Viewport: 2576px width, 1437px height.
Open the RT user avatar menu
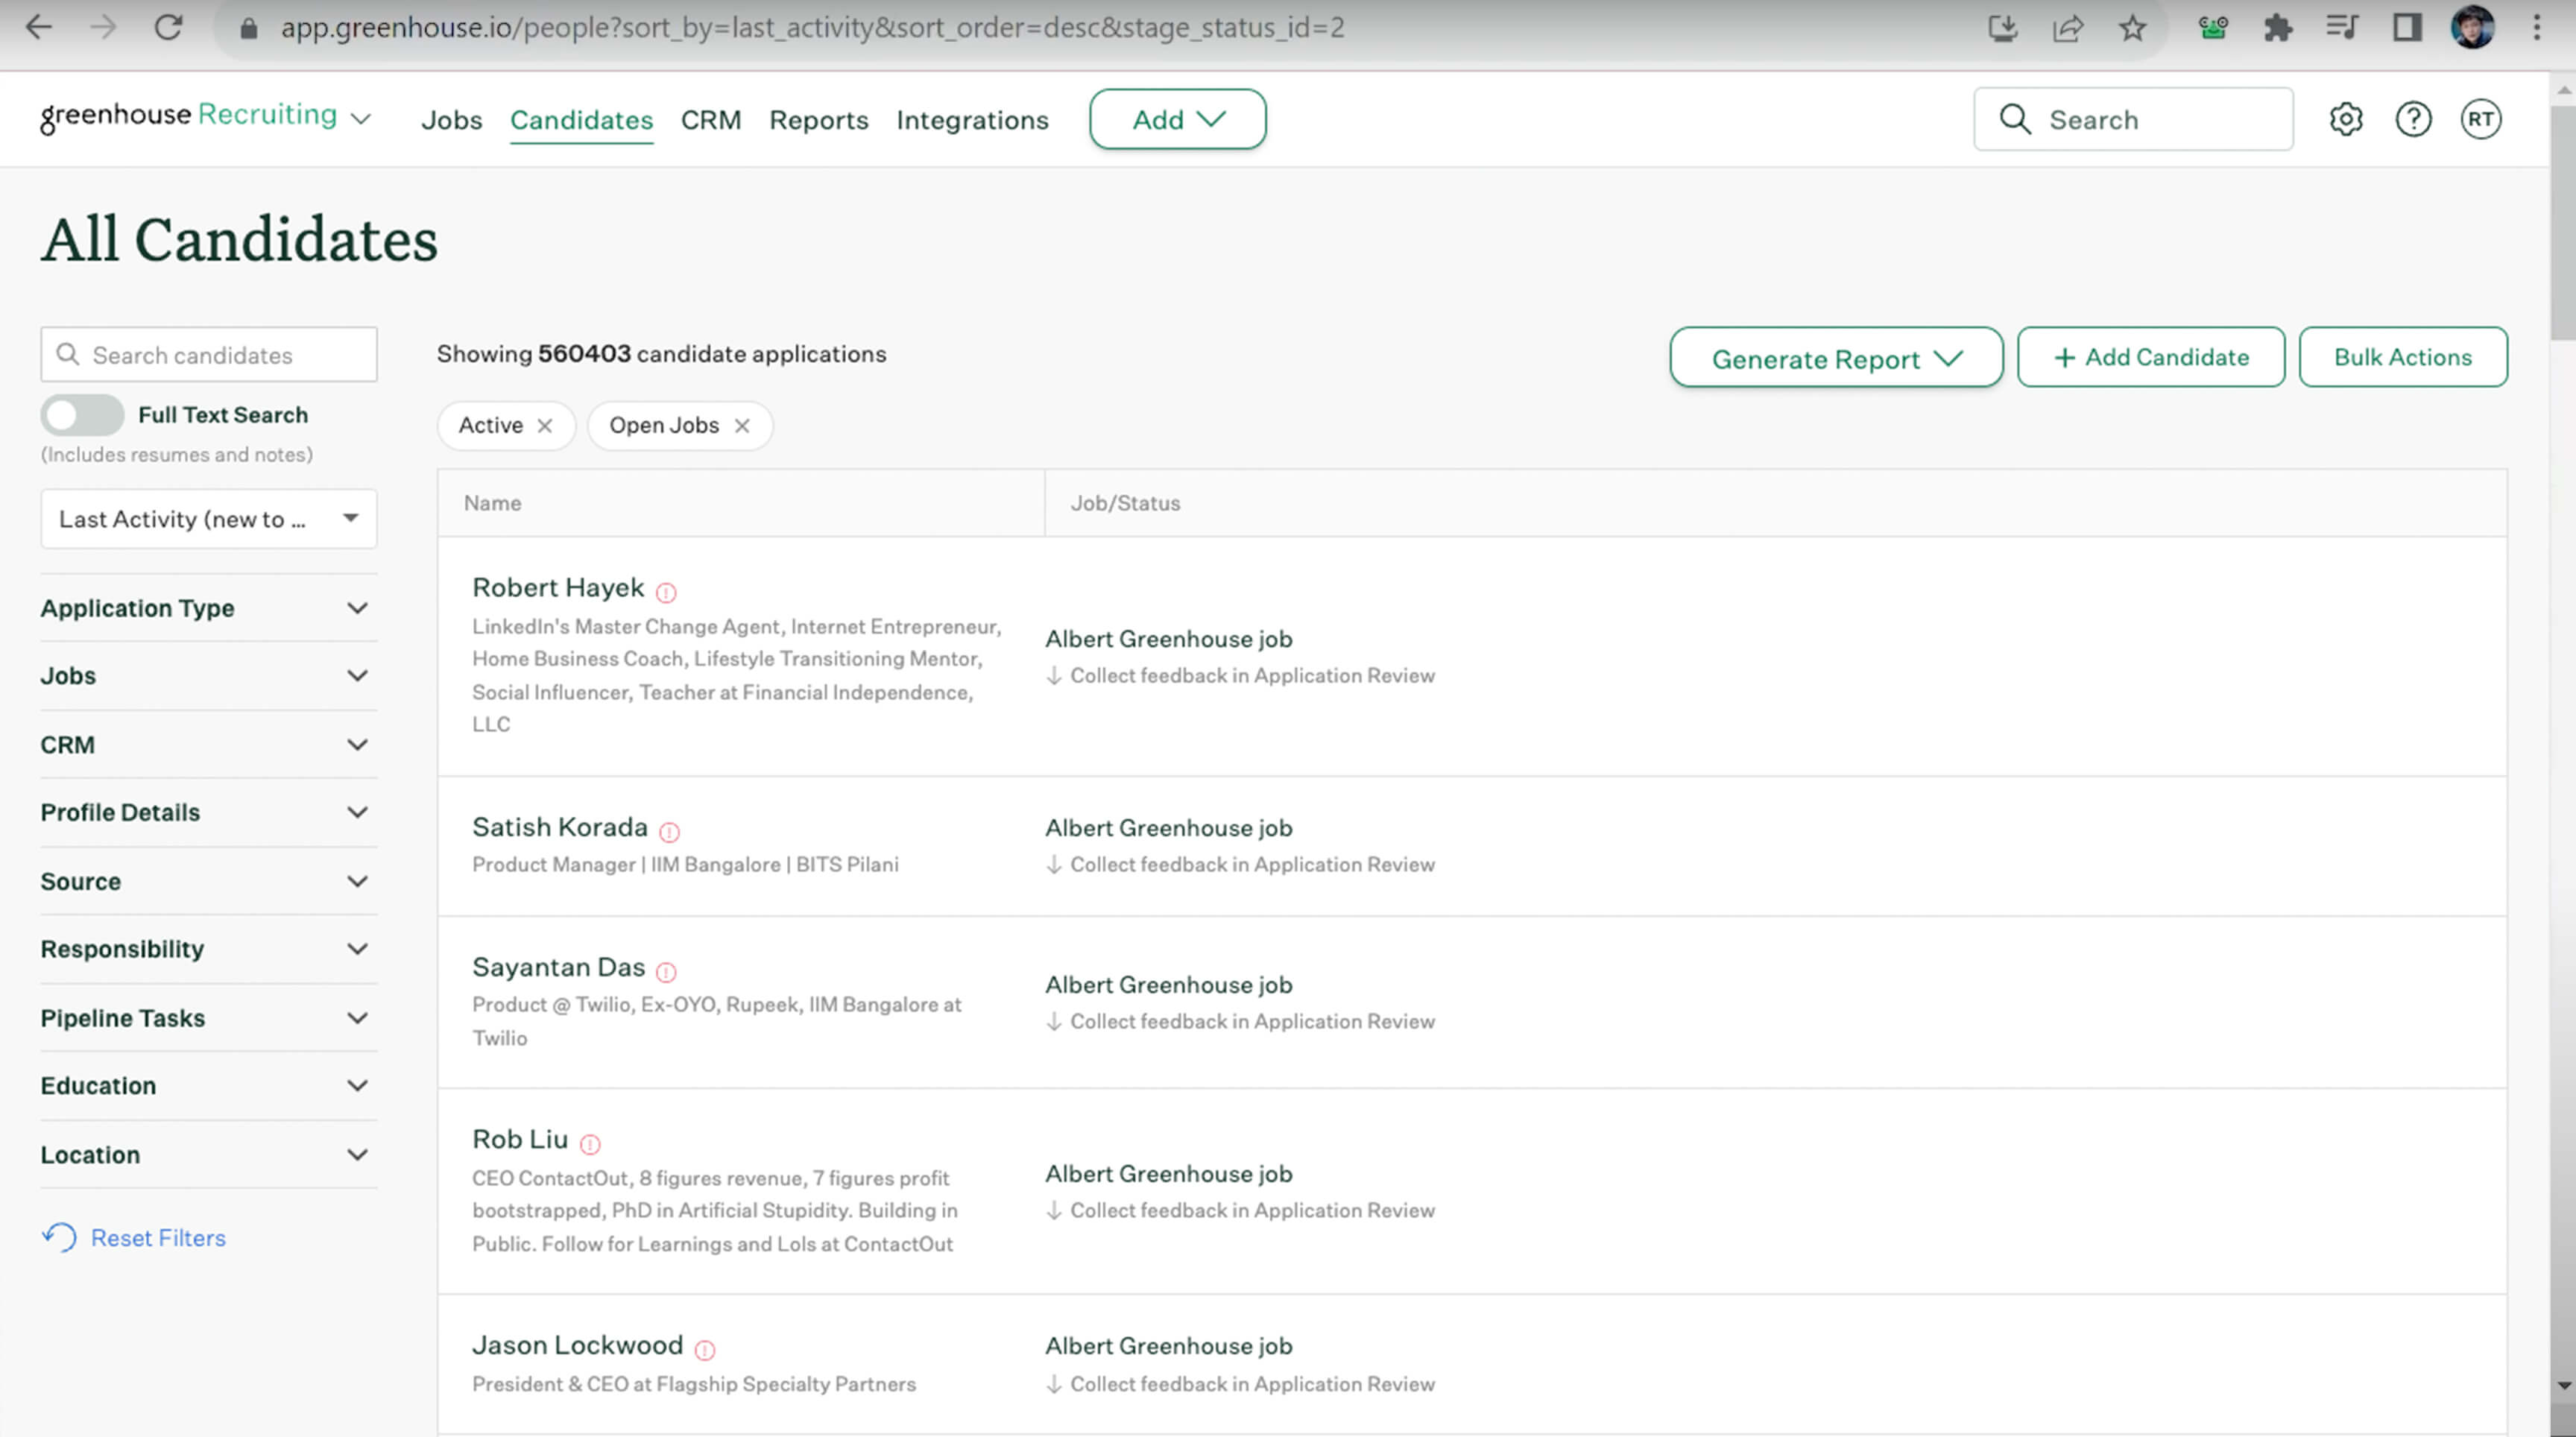(2480, 119)
